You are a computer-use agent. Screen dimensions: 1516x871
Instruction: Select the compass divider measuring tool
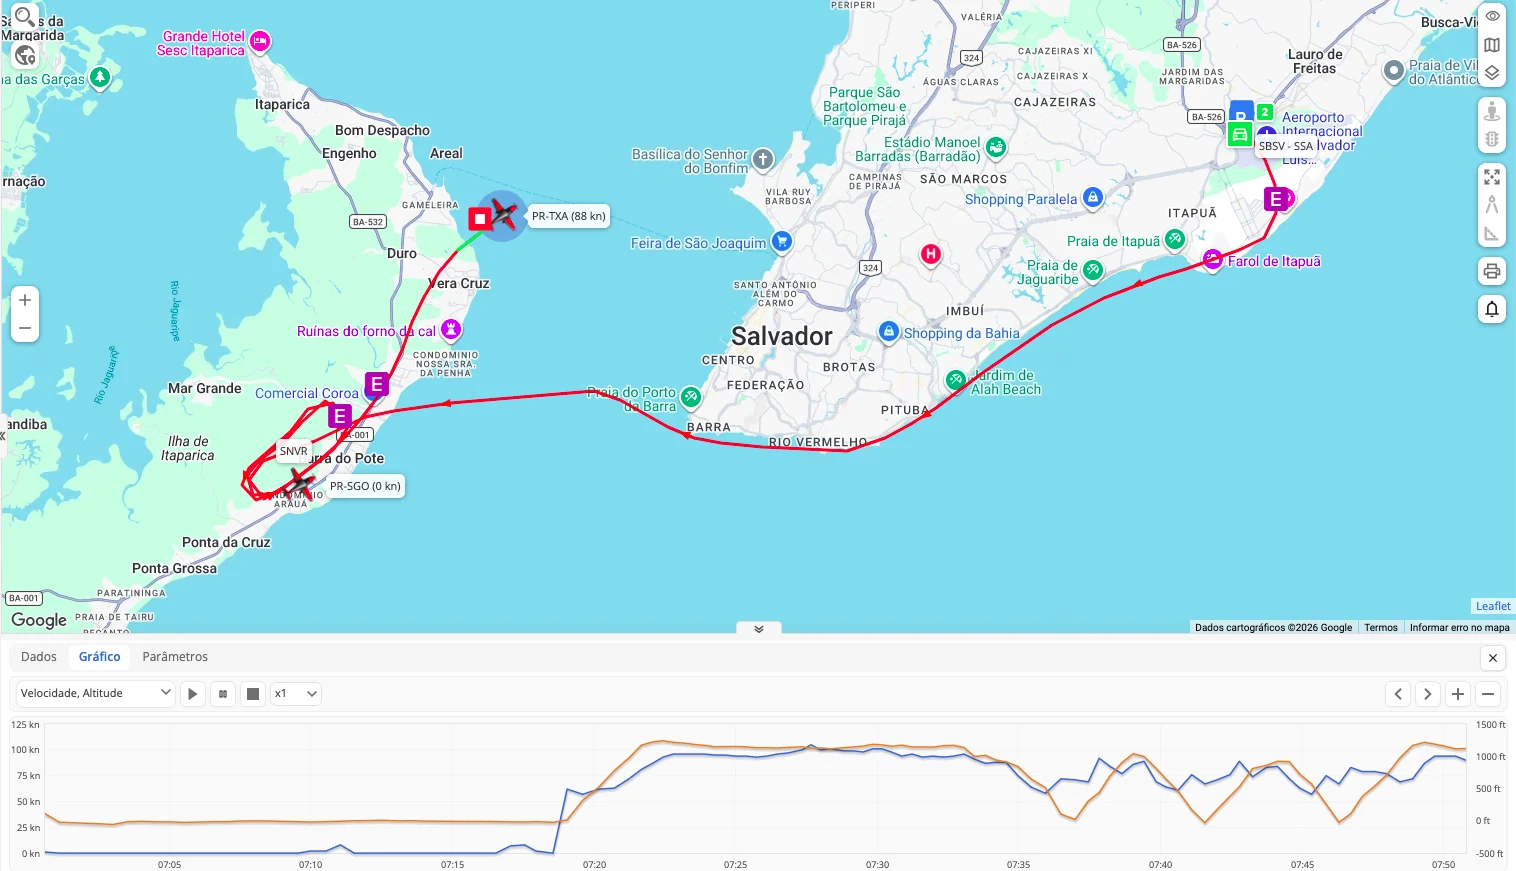pyautogui.click(x=1492, y=205)
